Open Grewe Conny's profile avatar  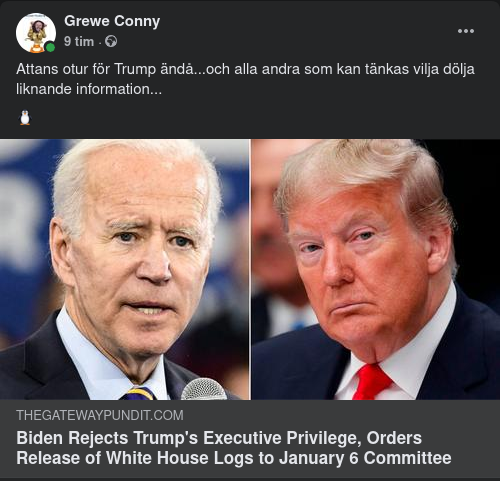coord(36,33)
